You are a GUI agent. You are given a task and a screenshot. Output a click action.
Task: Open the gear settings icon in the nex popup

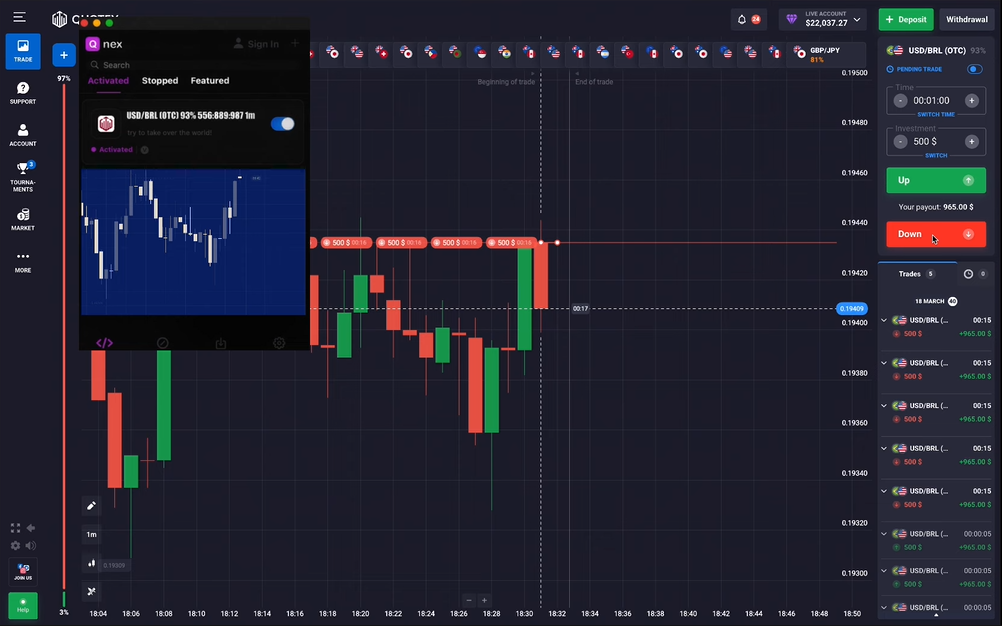279,342
